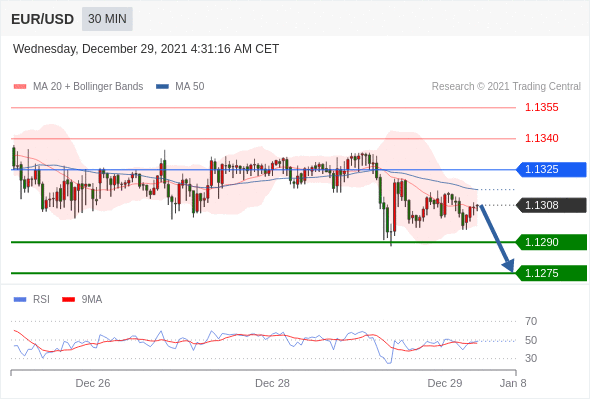The height and width of the screenshot is (400, 590).
Task: Click the 9MA red legend swatch
Action: 68,300
